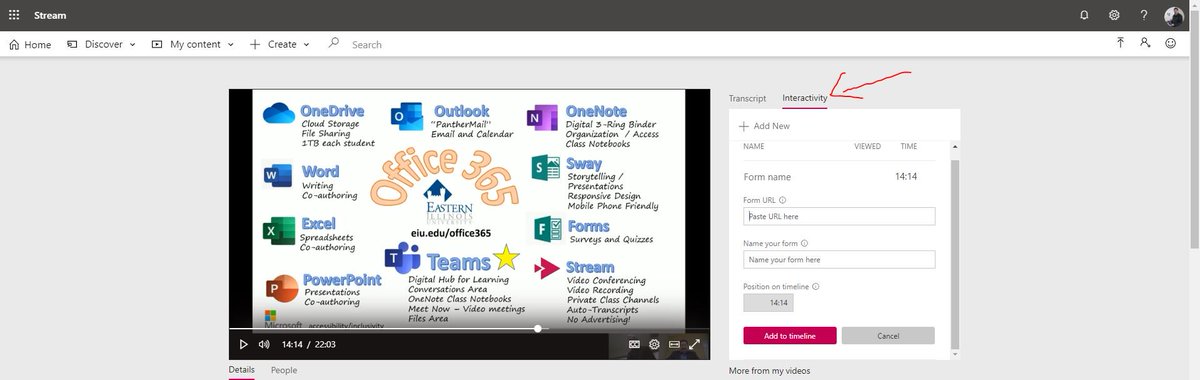Go to Home in the navigation bar
The height and width of the screenshot is (380, 1200).
point(30,44)
